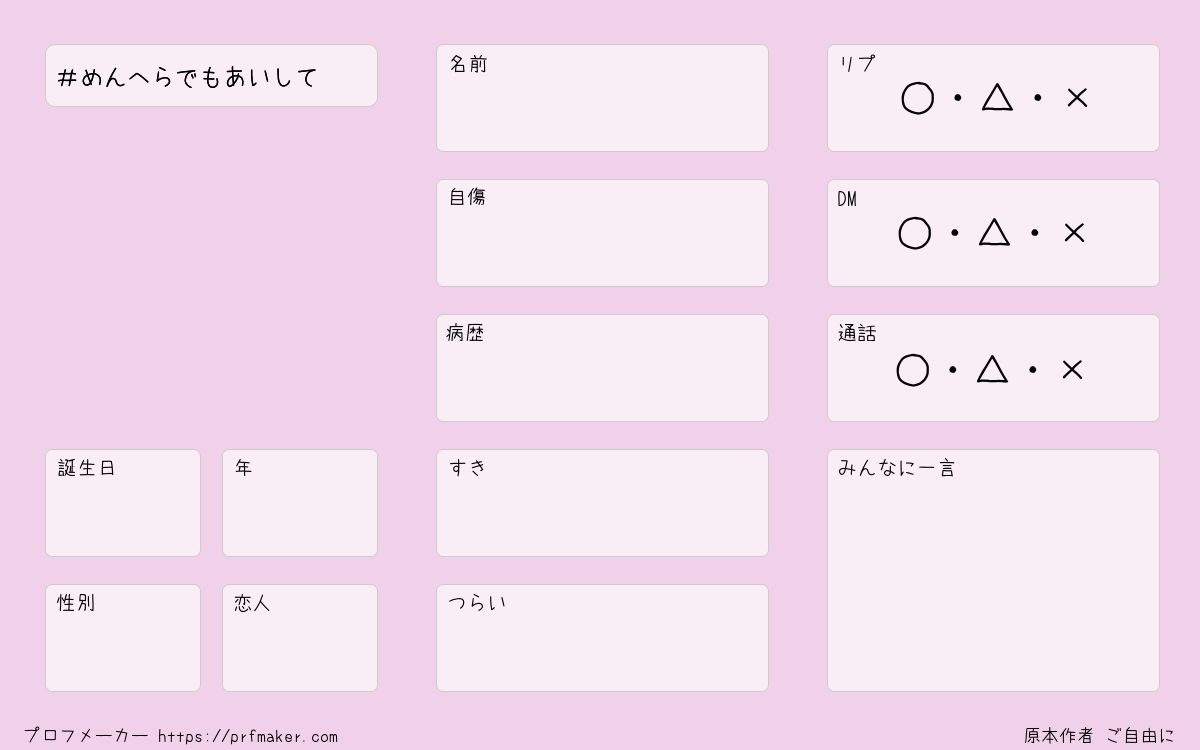Open the prfmaker.com link
This screenshot has width=1200, height=750.
[x=248, y=737]
